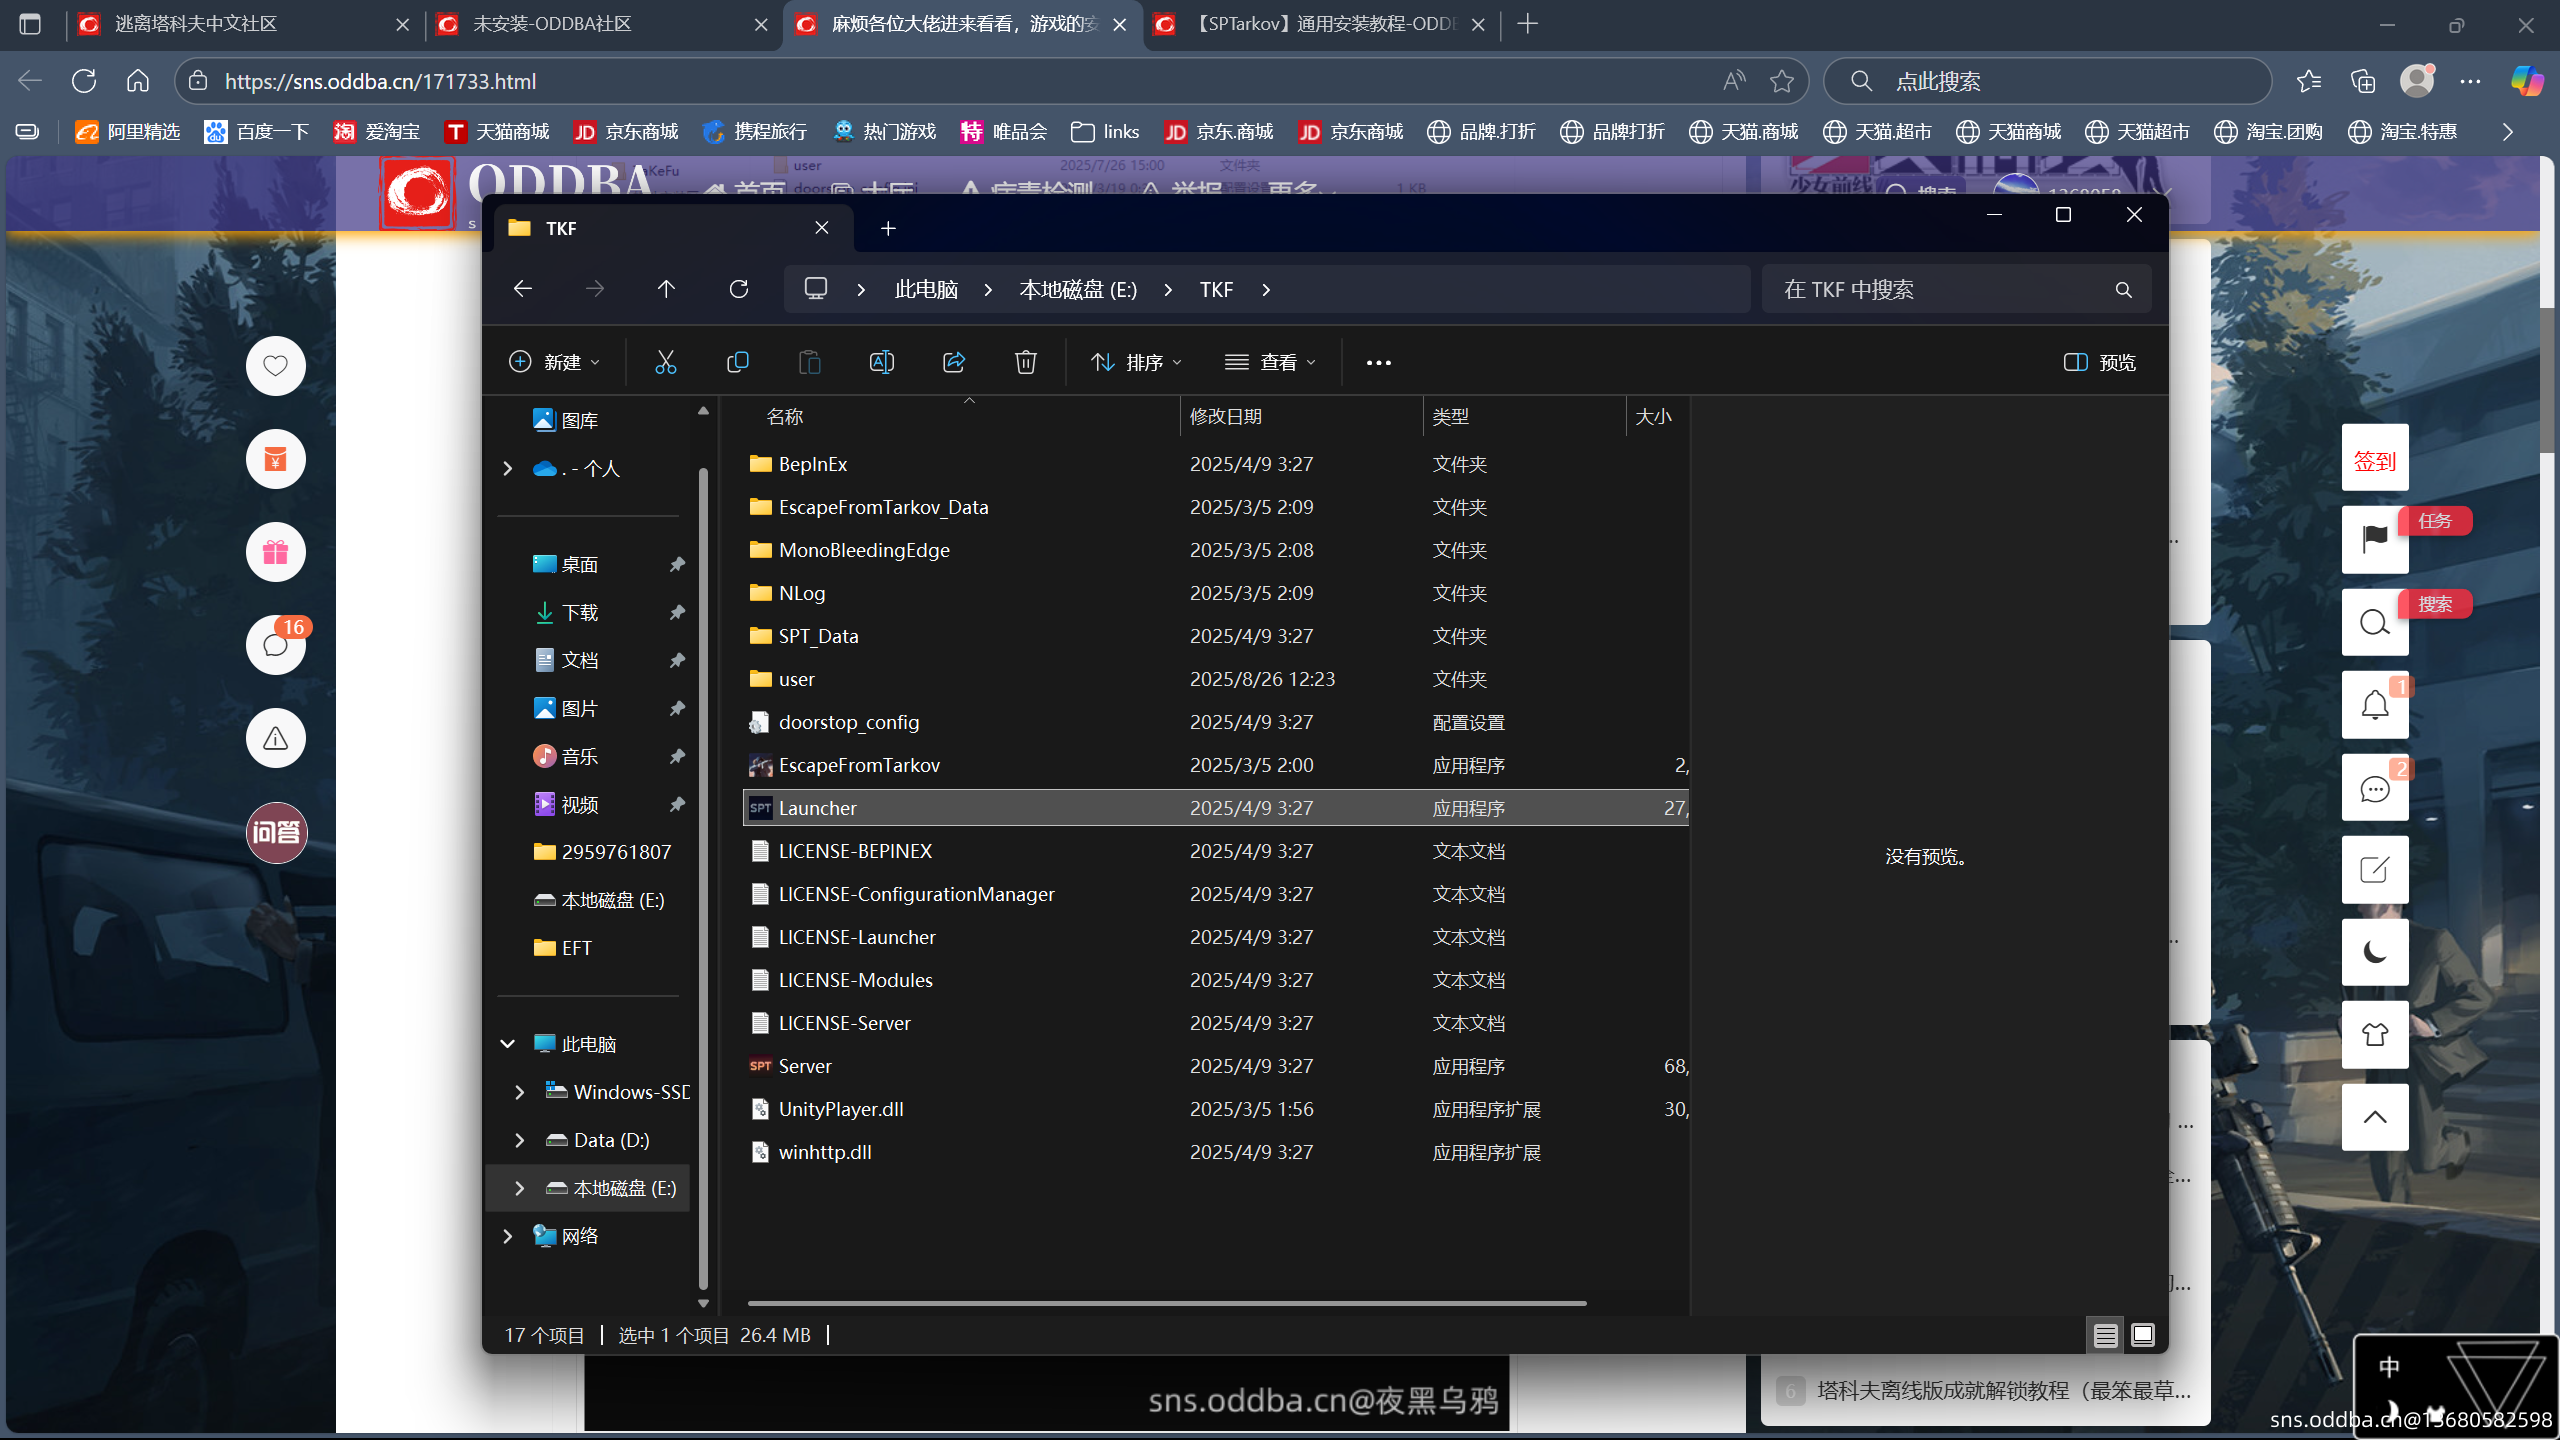
Task: Open the 新建 dropdown menu
Action: click(x=555, y=362)
